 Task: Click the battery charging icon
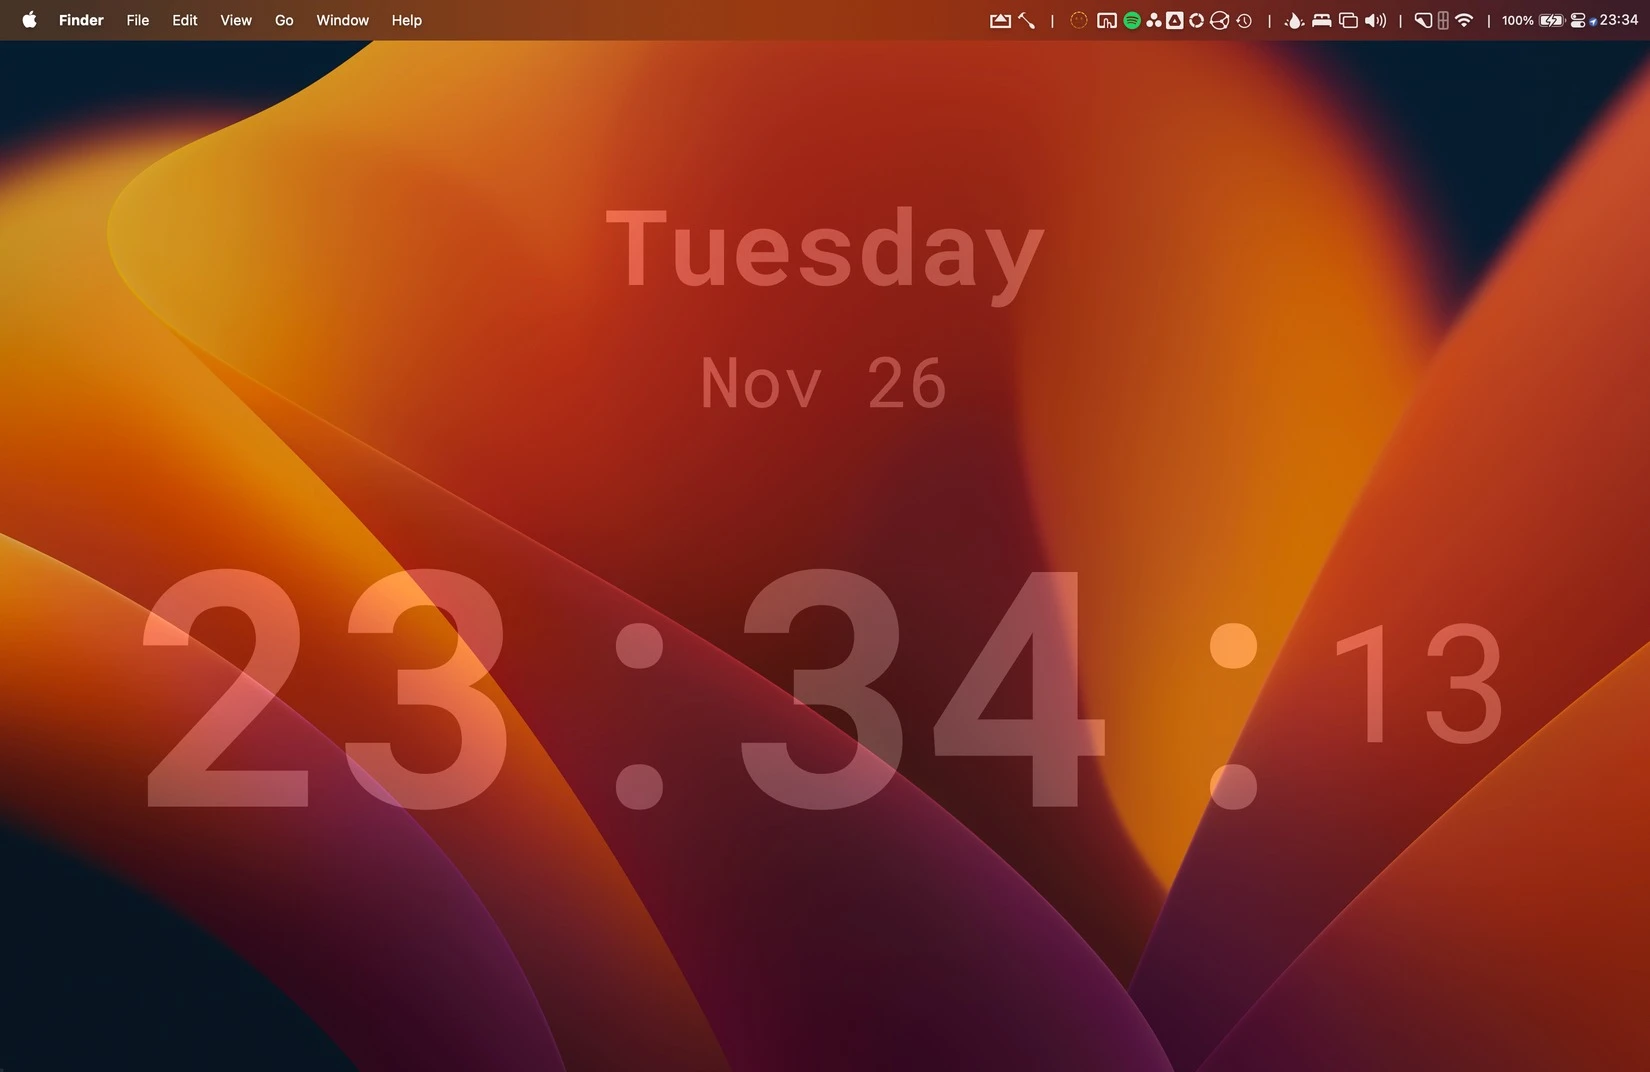[x=1551, y=20]
